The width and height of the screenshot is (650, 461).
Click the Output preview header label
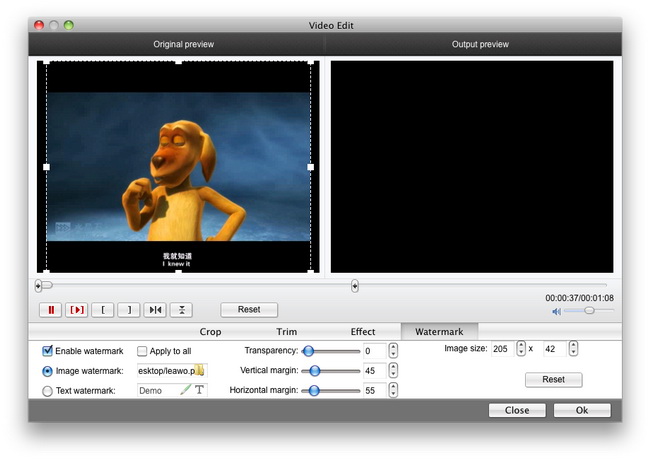coord(480,44)
